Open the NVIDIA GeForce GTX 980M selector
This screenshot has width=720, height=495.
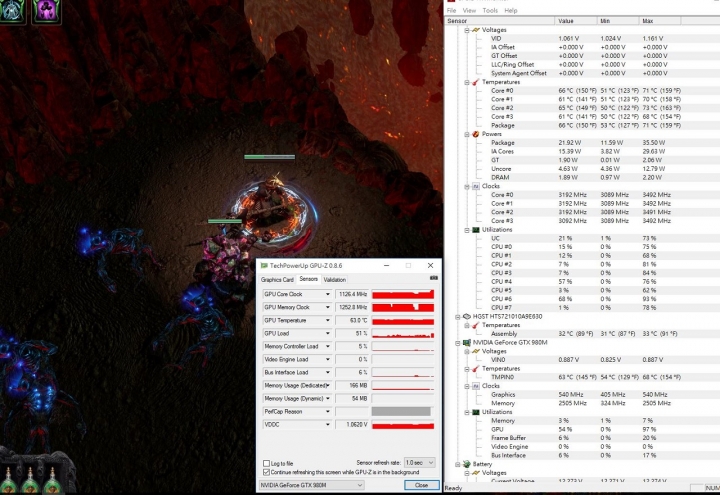click(311, 485)
